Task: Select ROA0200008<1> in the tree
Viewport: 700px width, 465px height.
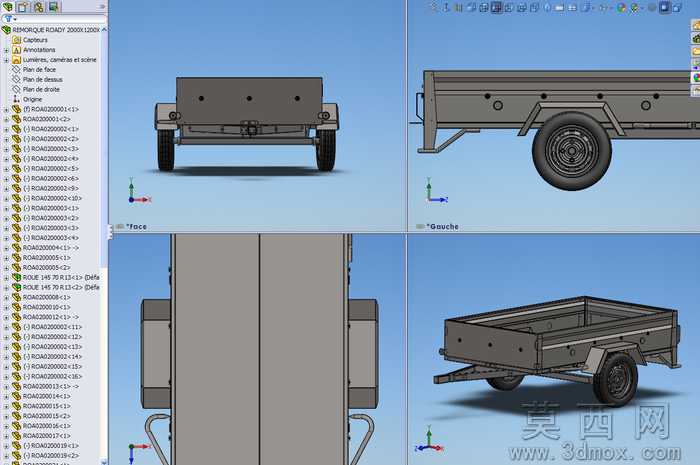Action: [46, 297]
